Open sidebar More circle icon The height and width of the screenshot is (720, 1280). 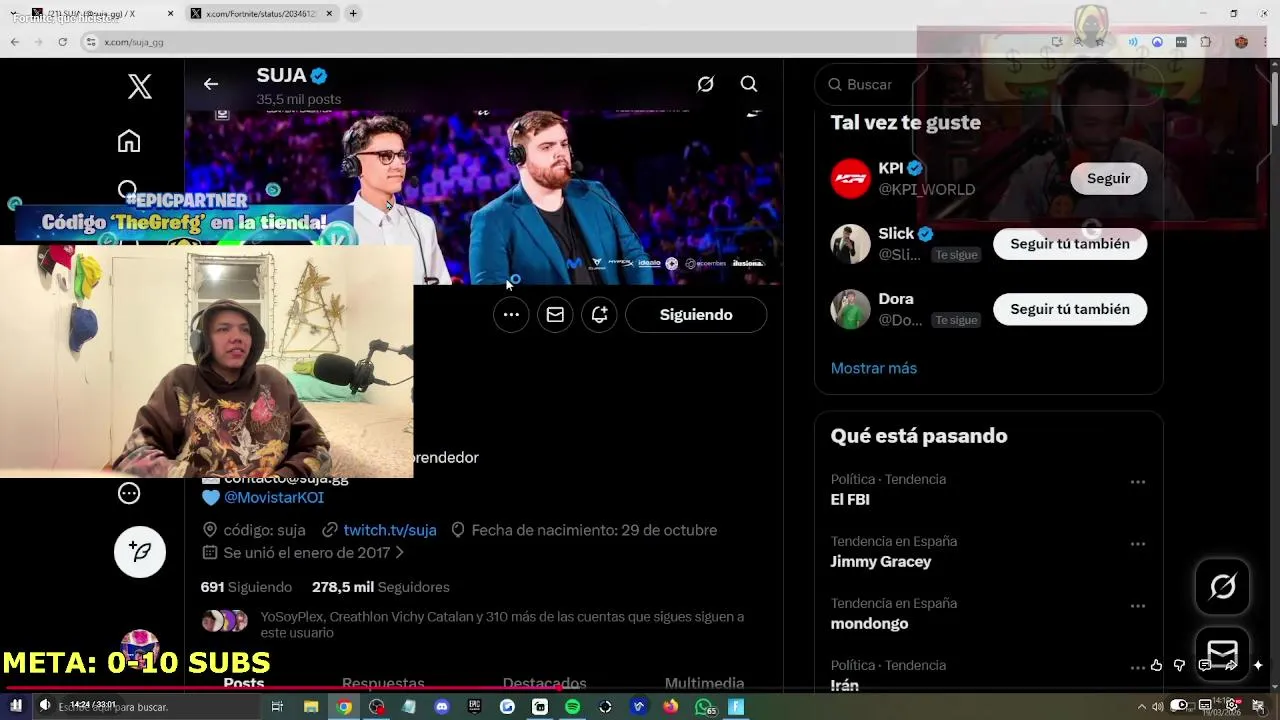(129, 493)
